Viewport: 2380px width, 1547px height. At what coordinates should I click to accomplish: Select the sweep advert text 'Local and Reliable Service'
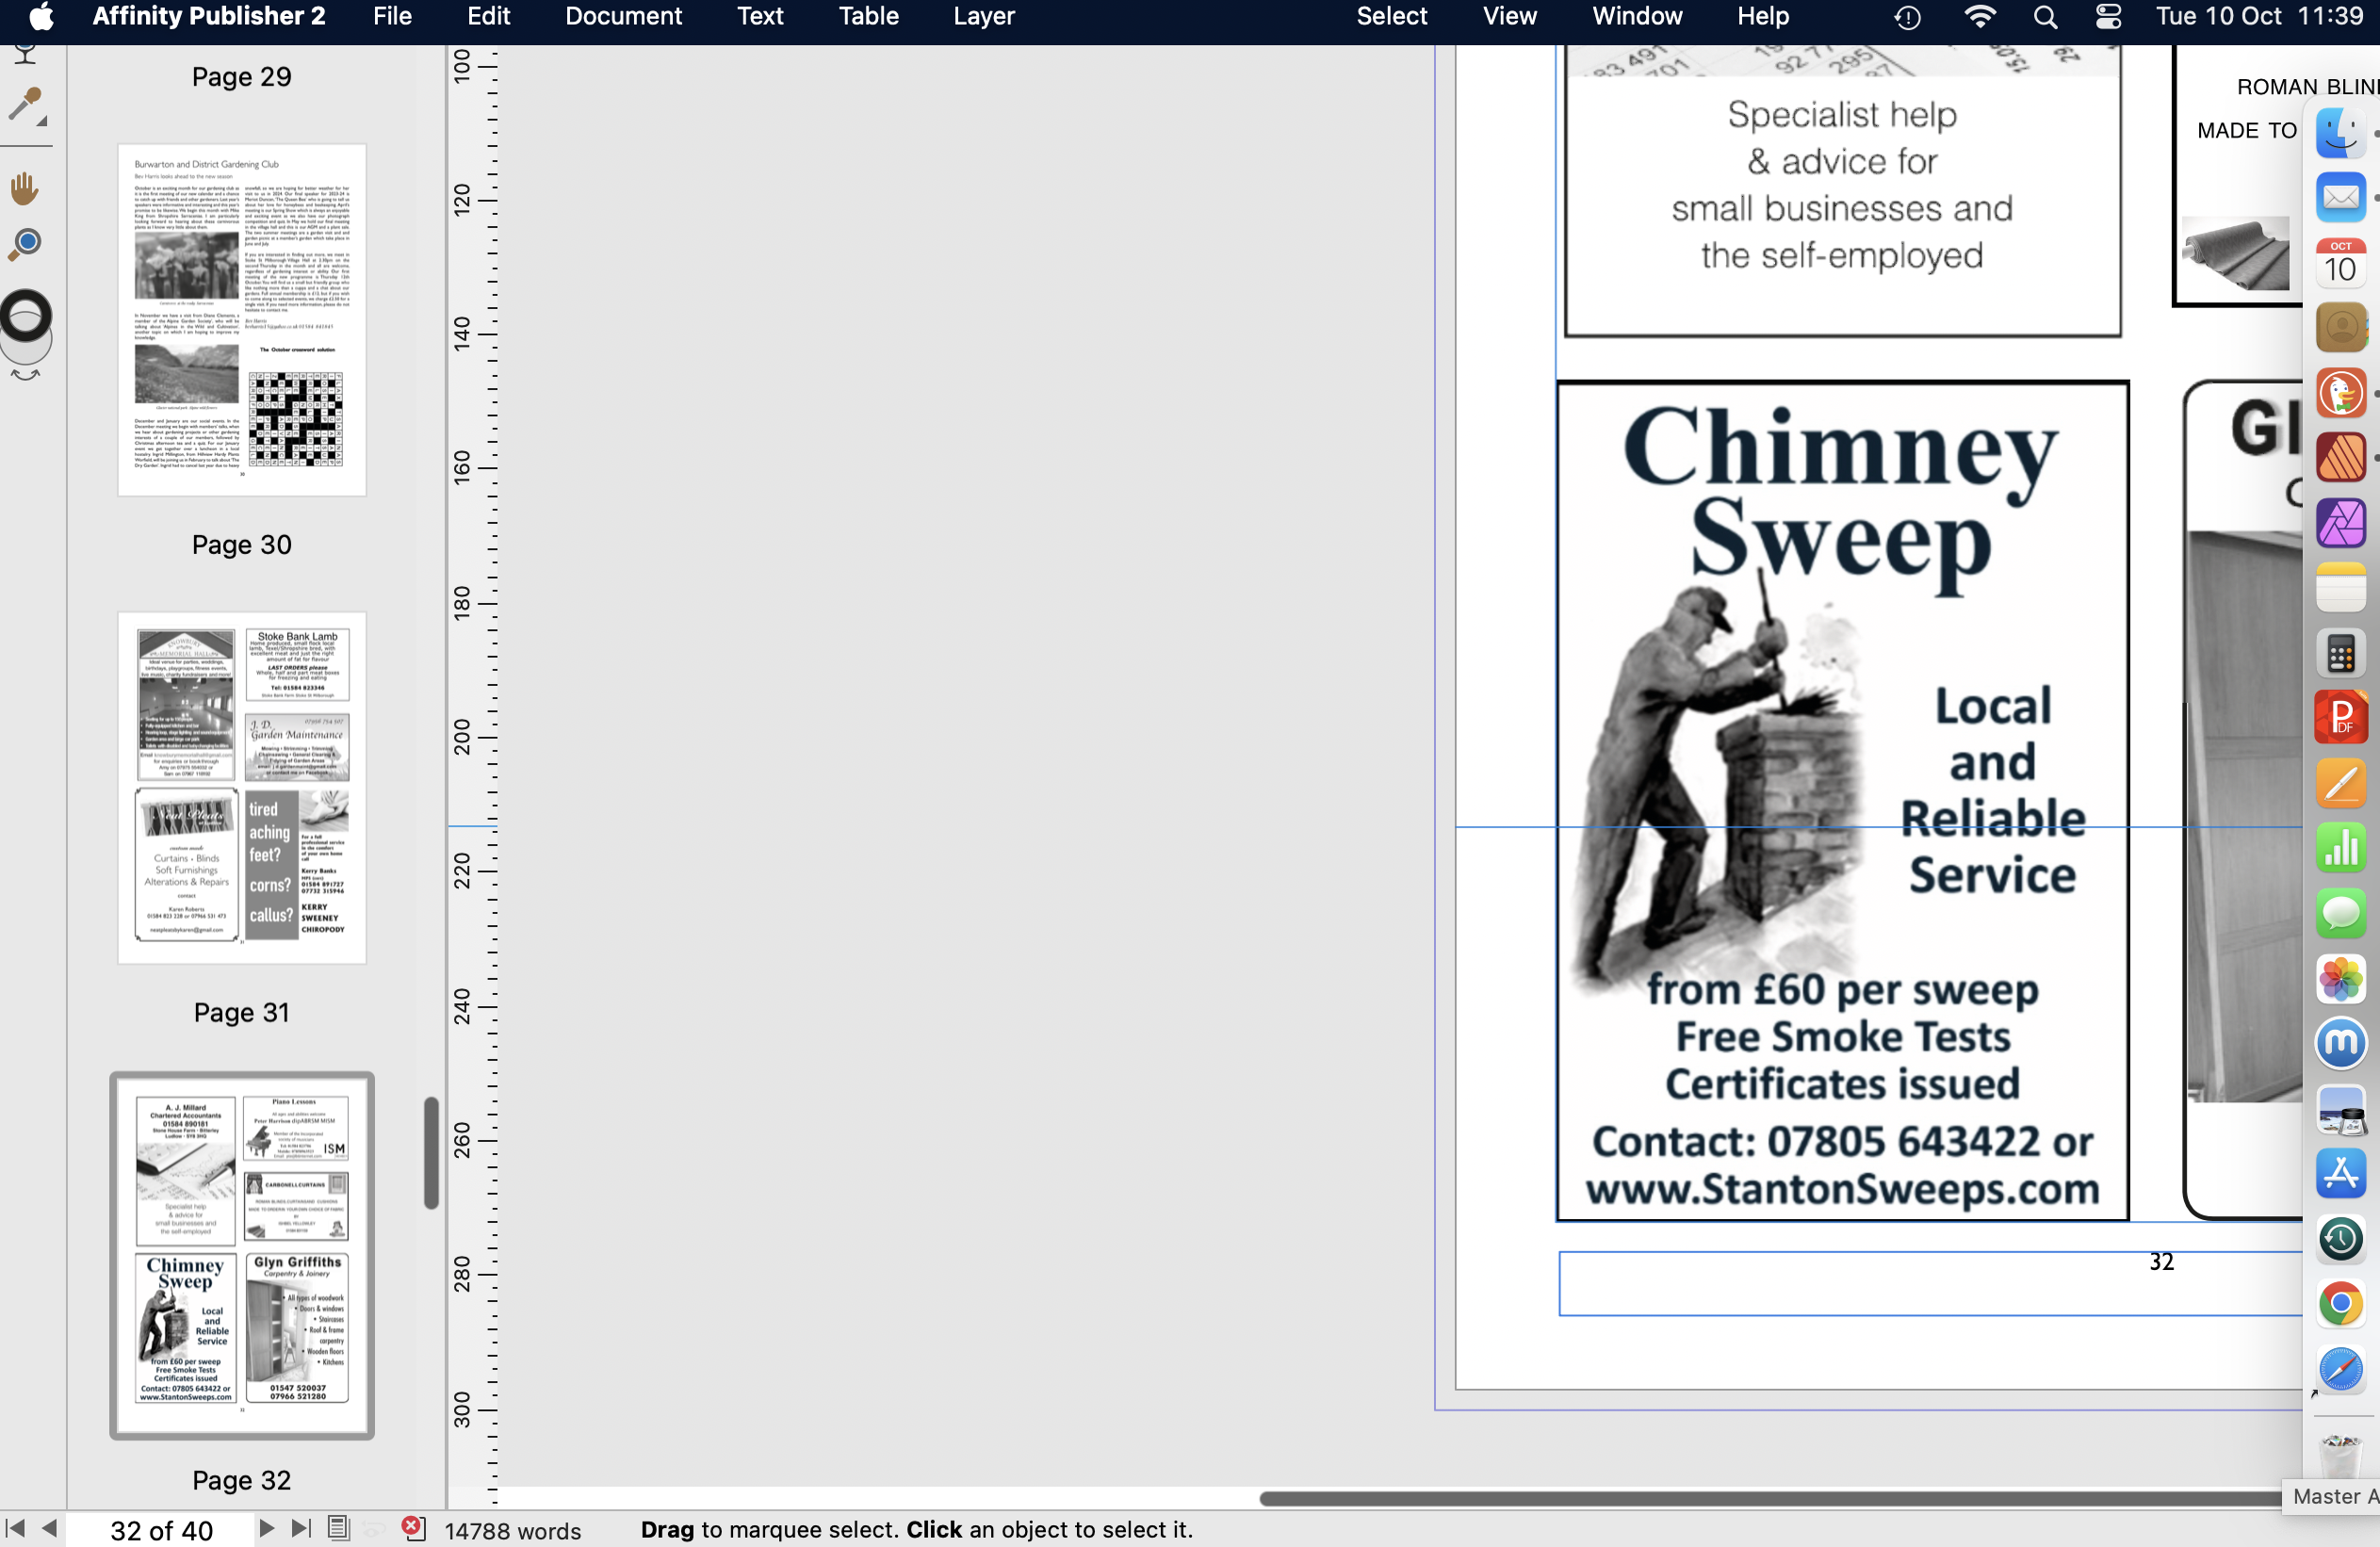click(1992, 790)
